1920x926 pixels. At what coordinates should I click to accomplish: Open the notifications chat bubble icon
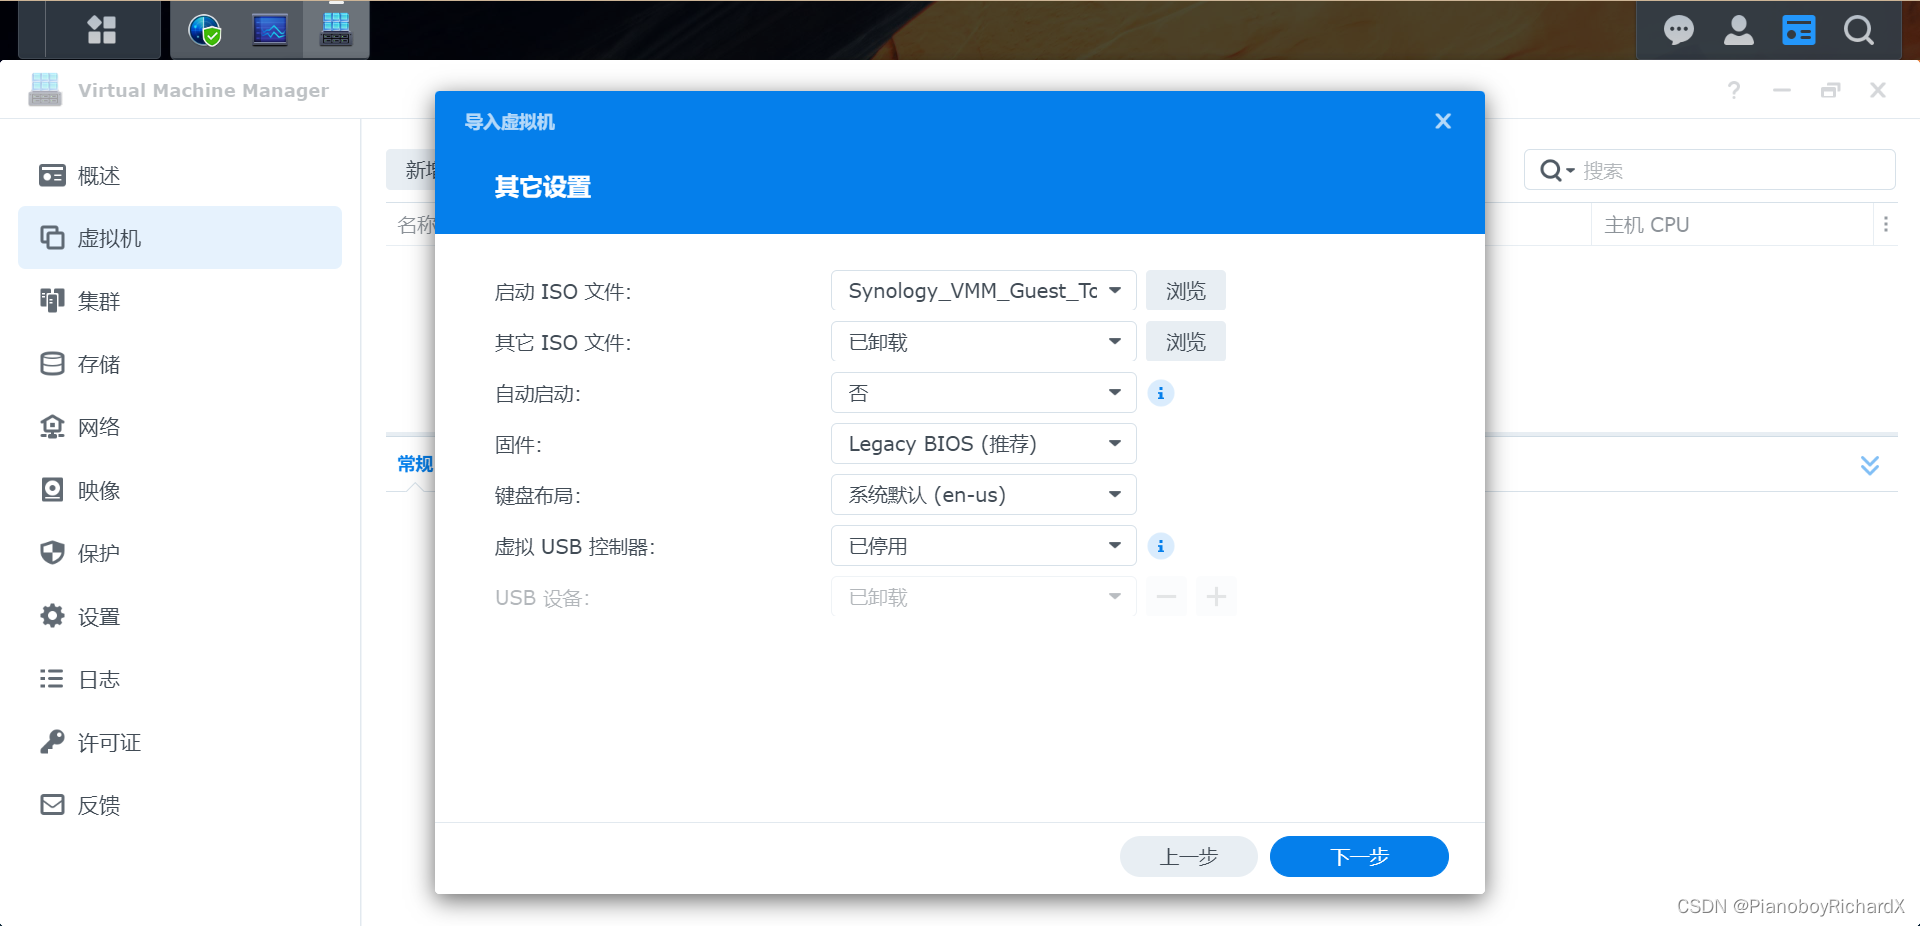1679,31
